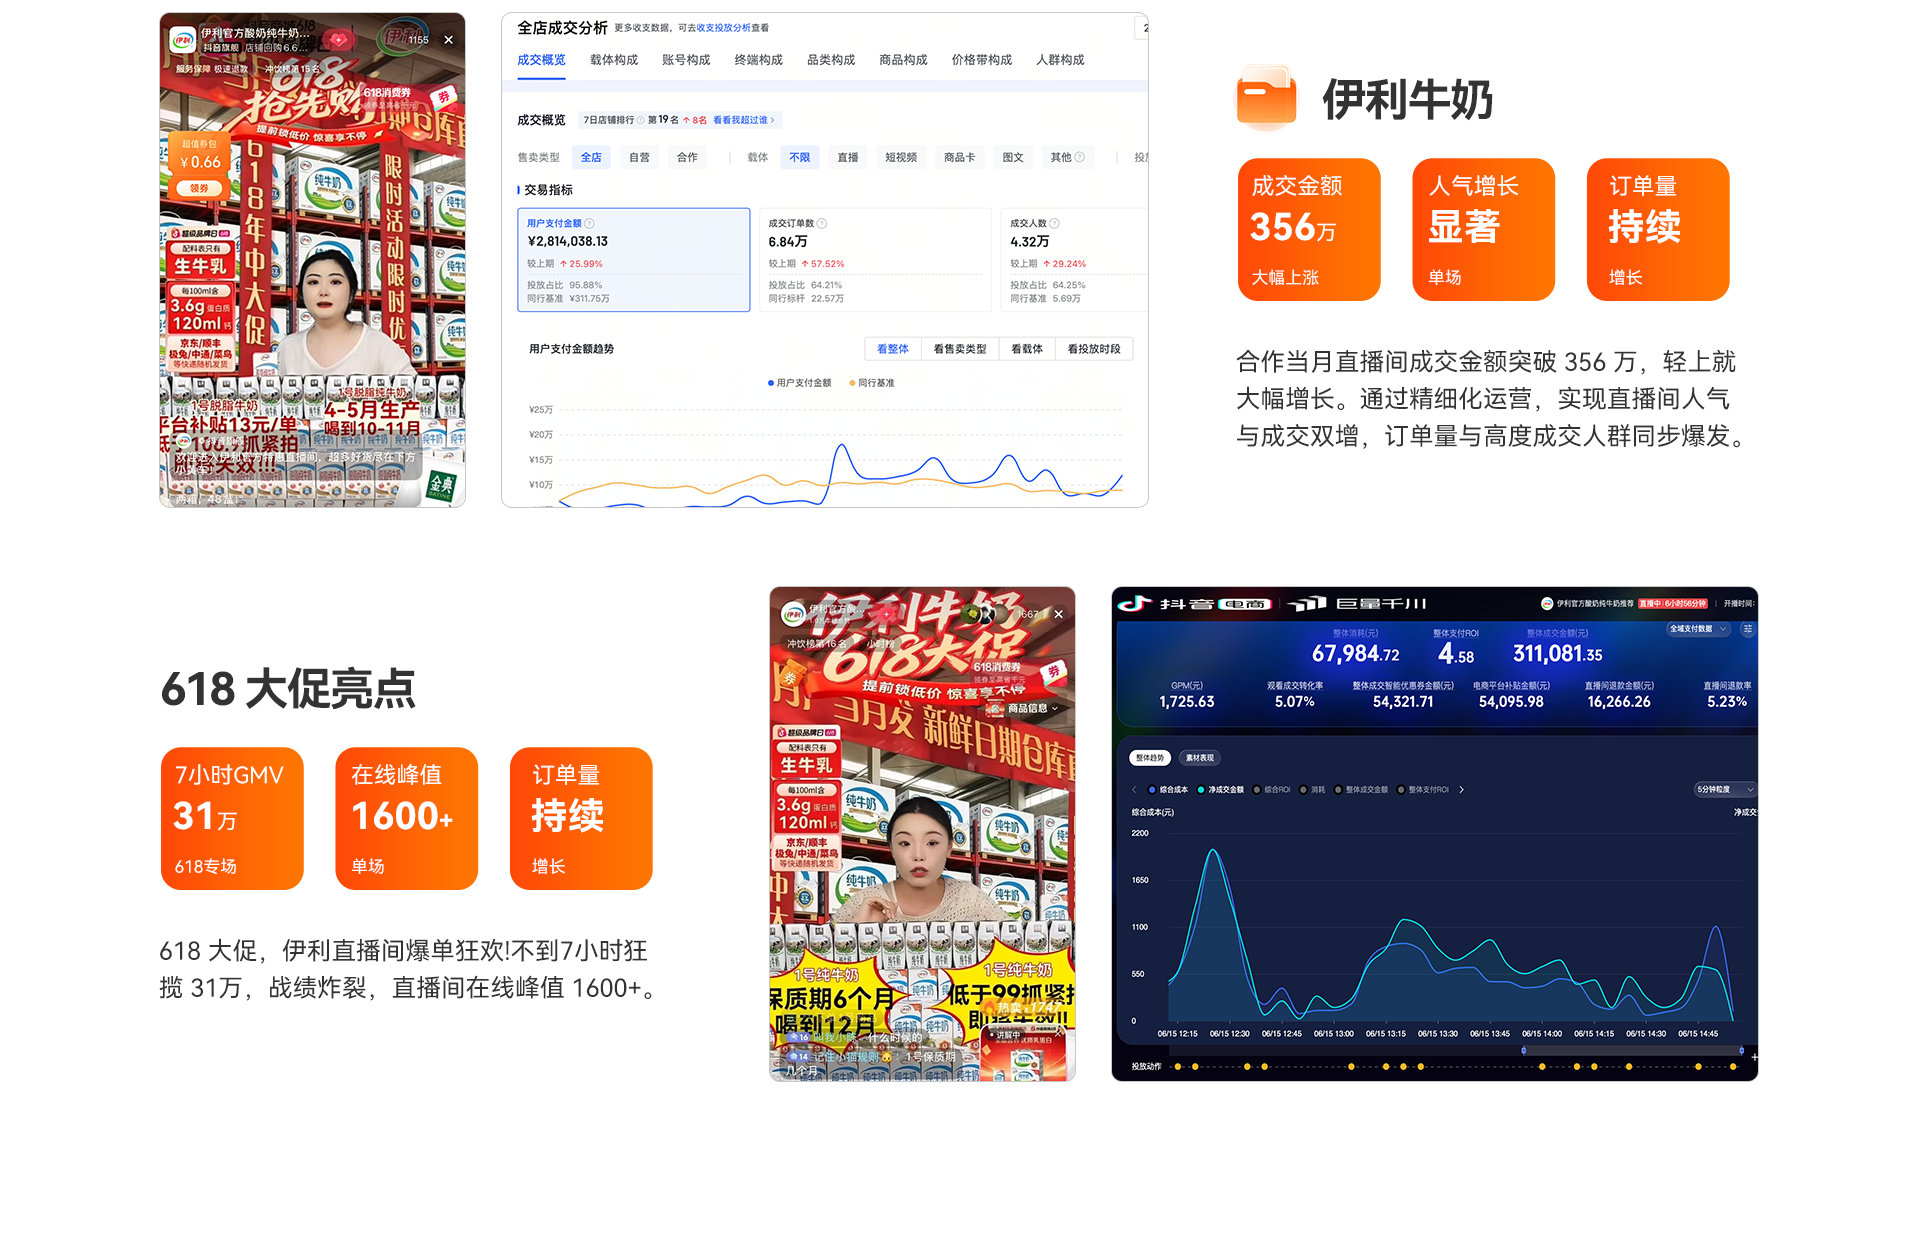Tap the red follow button in 抢先购 livestream
Viewport: 1920px width, 1250px height.
pyautogui.click(x=339, y=40)
